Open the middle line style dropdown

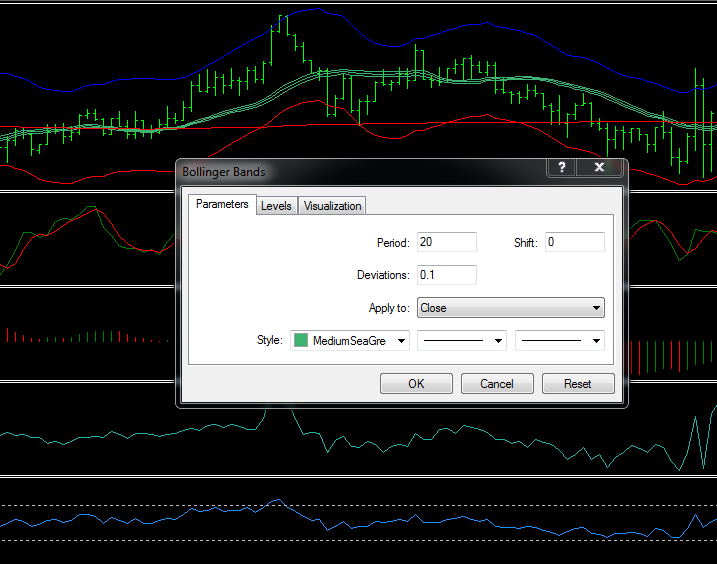coord(461,341)
